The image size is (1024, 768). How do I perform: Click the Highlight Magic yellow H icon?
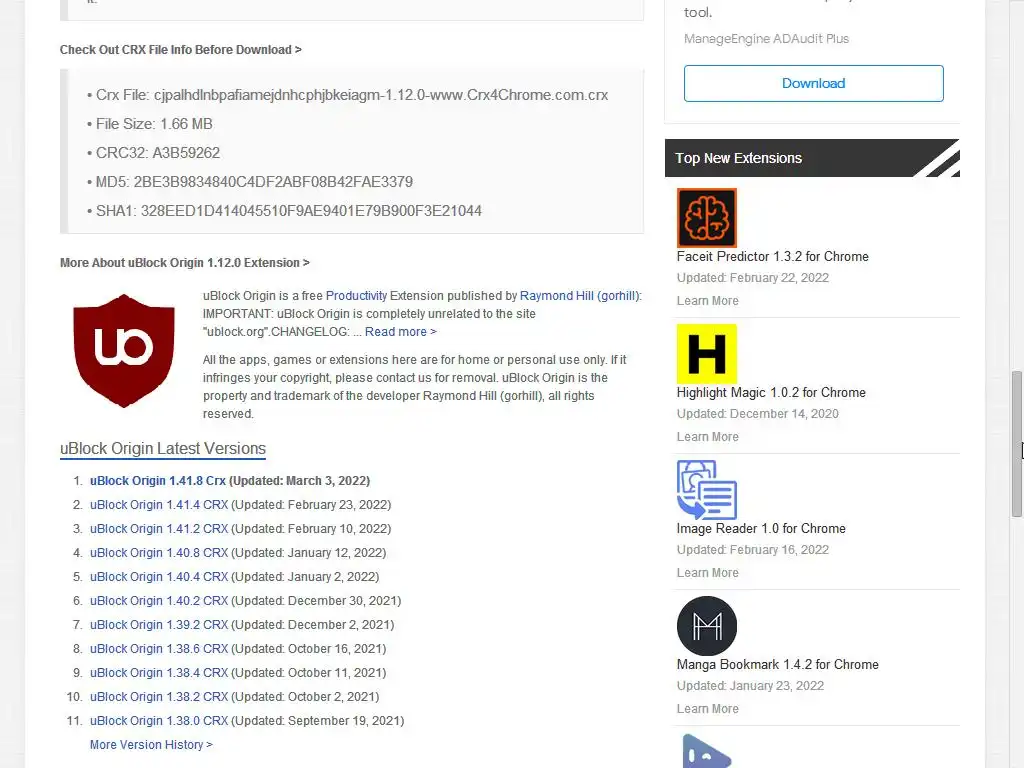click(707, 353)
